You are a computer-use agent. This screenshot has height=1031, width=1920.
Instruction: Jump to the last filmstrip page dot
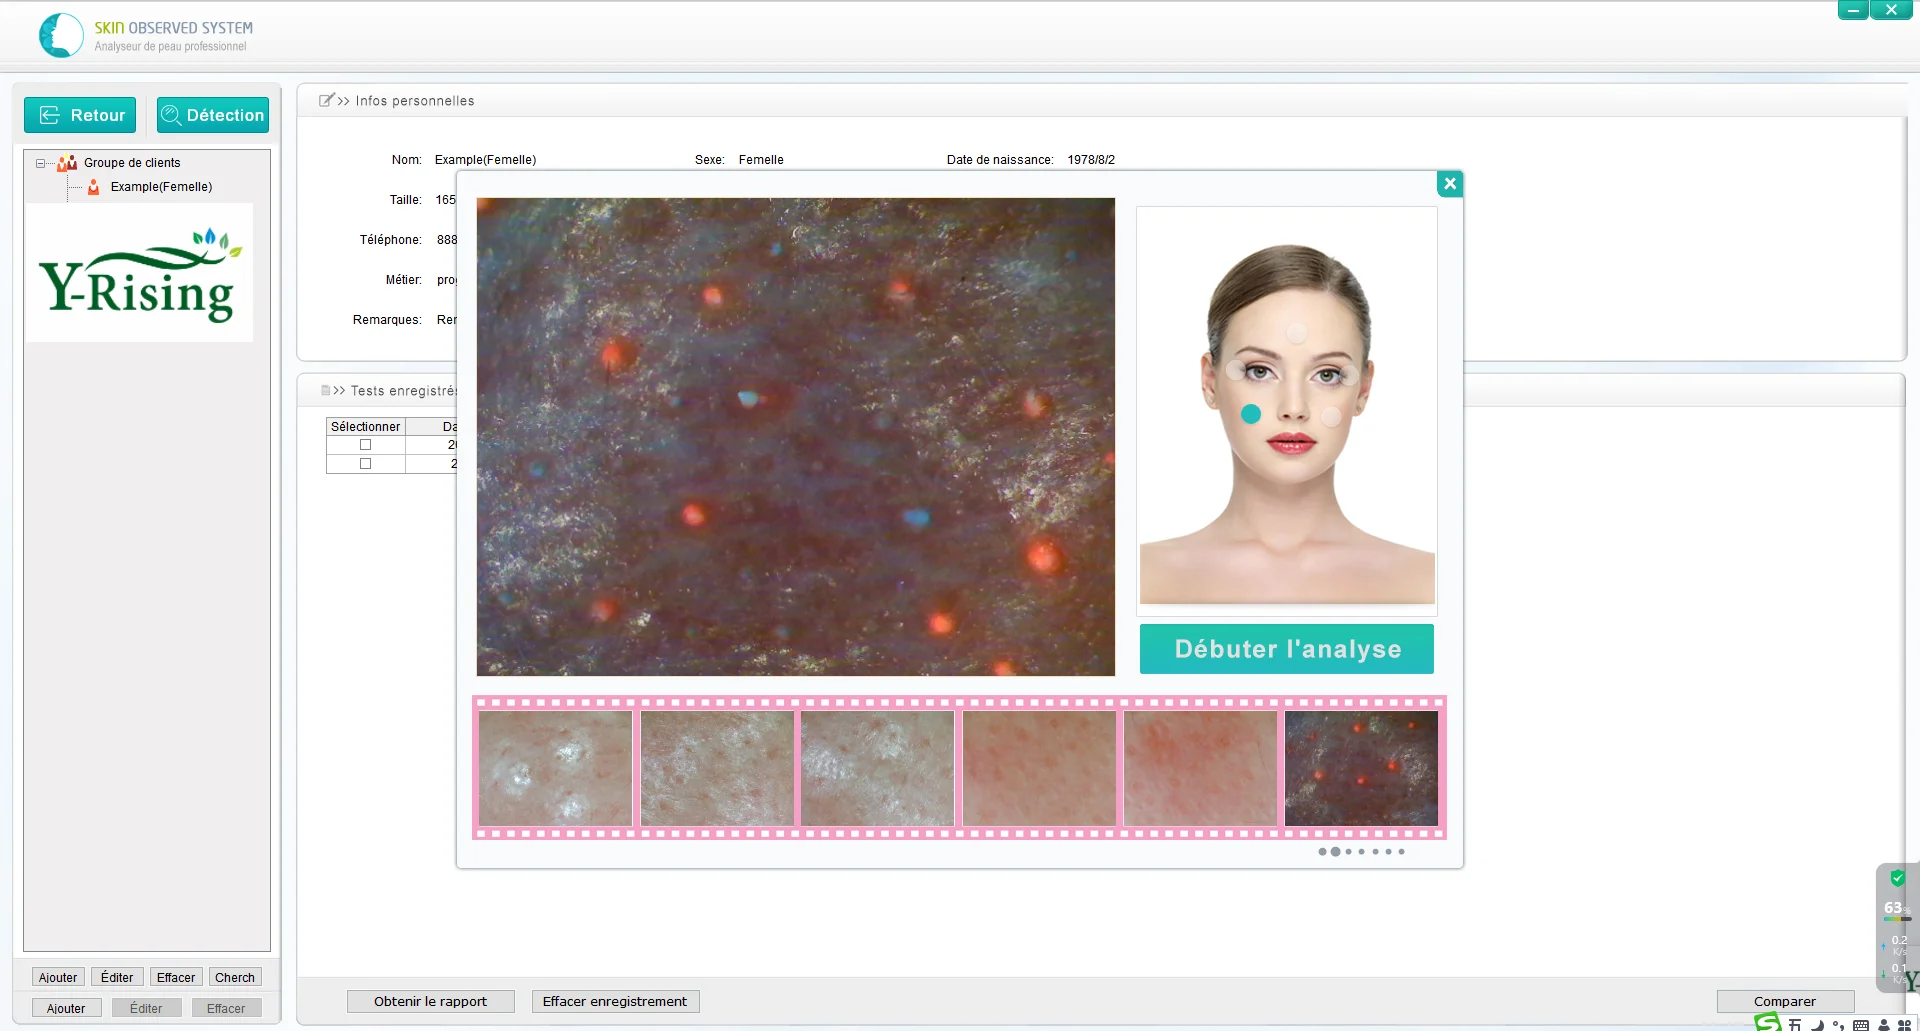click(1401, 852)
